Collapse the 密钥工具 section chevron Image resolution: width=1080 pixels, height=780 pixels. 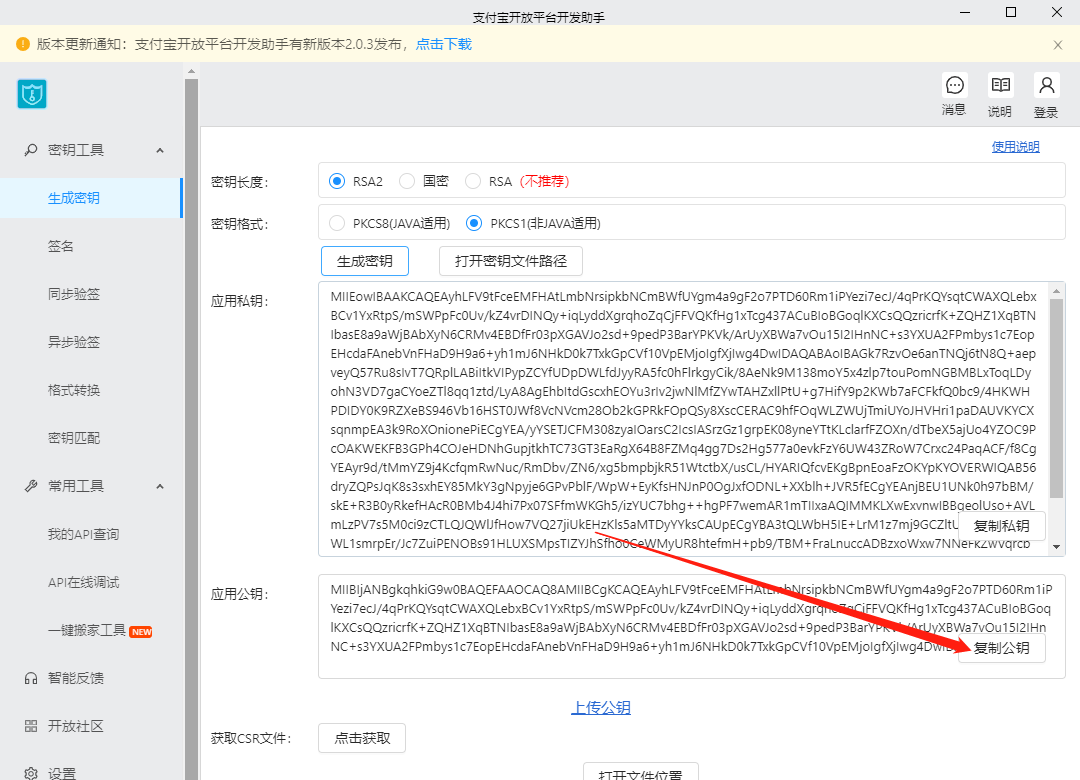point(160,150)
